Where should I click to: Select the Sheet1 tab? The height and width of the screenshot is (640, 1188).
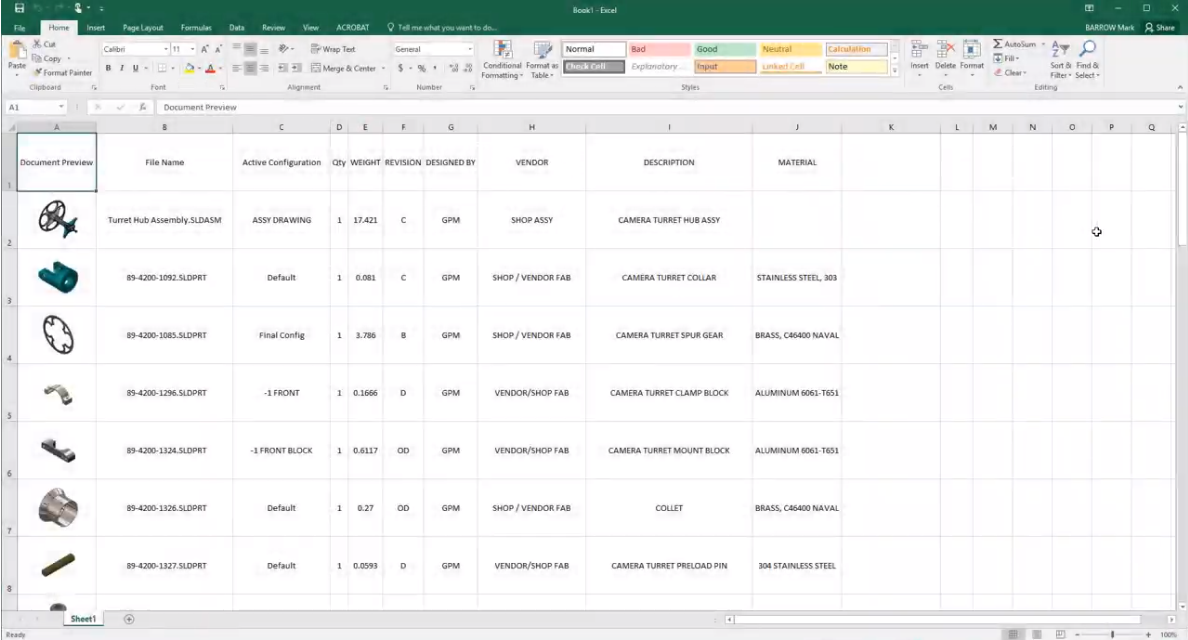83,619
